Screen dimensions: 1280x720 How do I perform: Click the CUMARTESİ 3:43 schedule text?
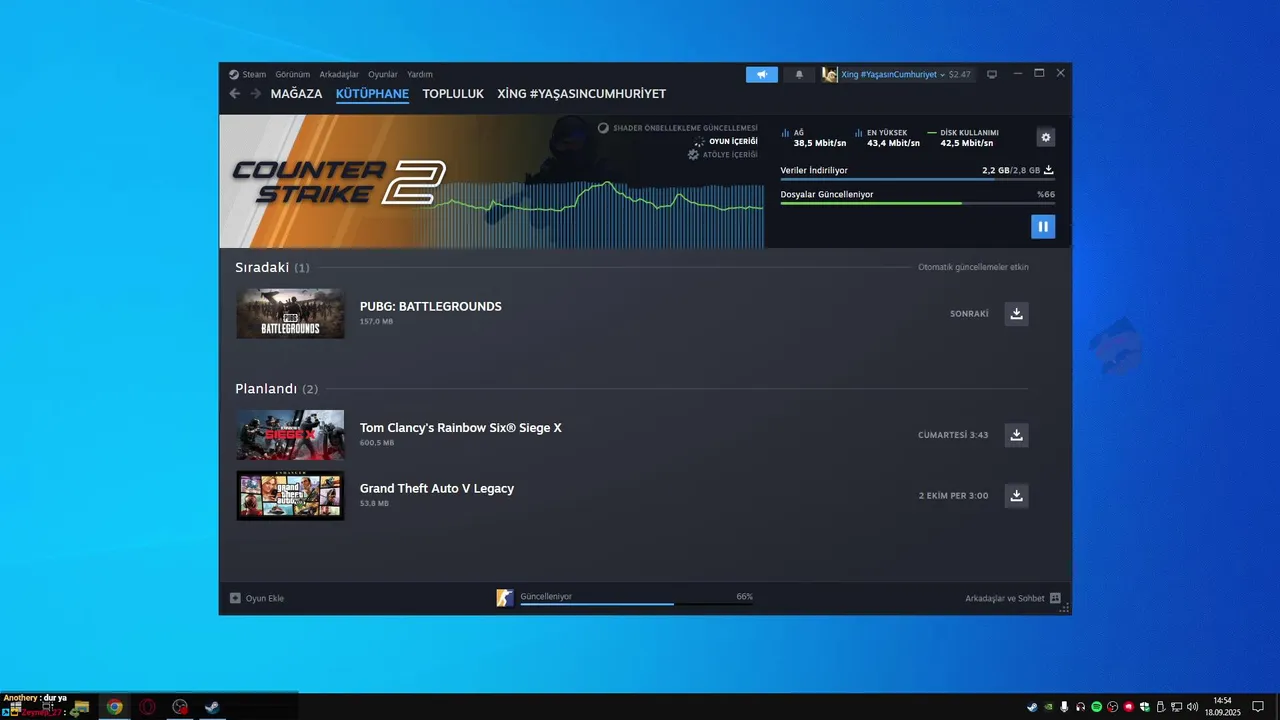[953, 435]
